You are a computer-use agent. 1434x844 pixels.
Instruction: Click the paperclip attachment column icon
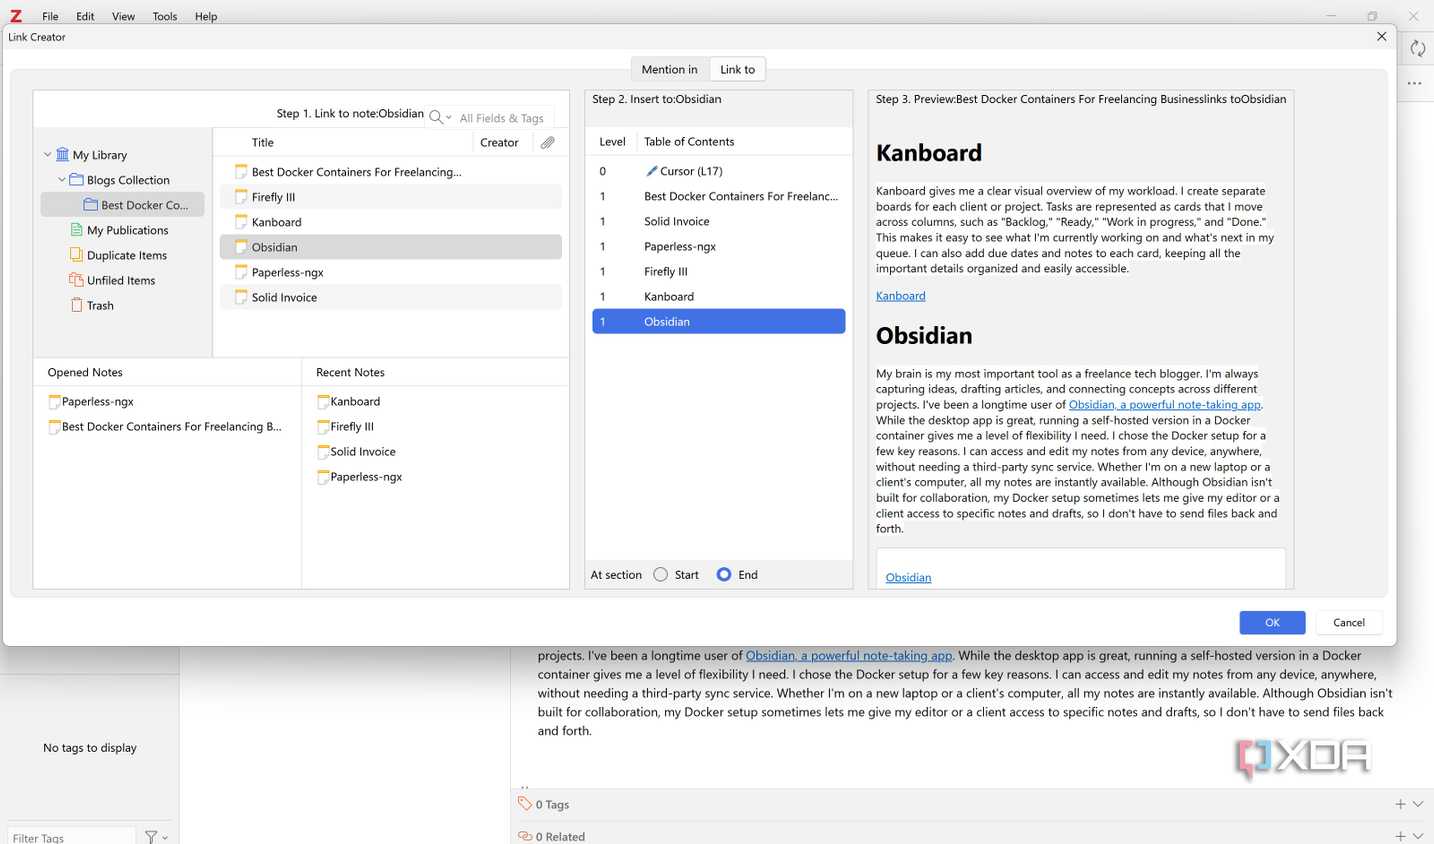pyautogui.click(x=548, y=142)
